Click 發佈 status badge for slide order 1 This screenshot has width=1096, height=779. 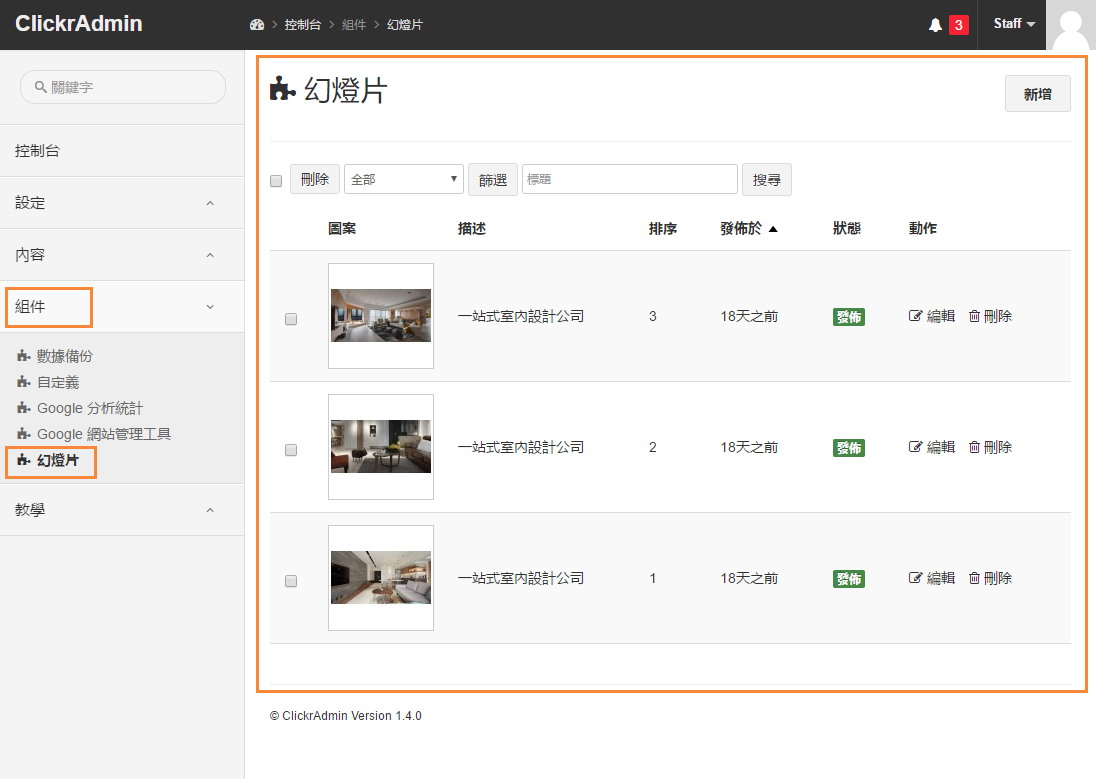tap(849, 579)
